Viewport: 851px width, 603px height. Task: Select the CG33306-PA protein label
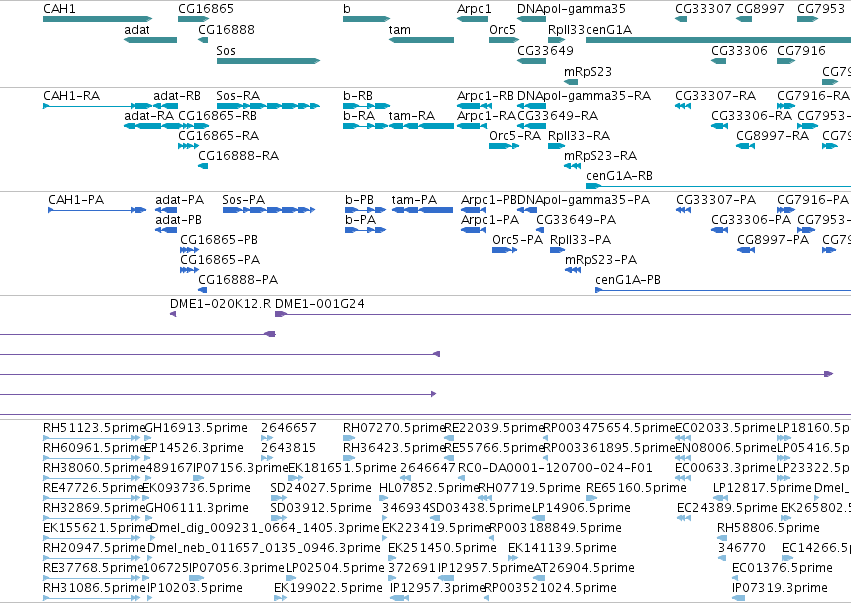tap(751, 220)
